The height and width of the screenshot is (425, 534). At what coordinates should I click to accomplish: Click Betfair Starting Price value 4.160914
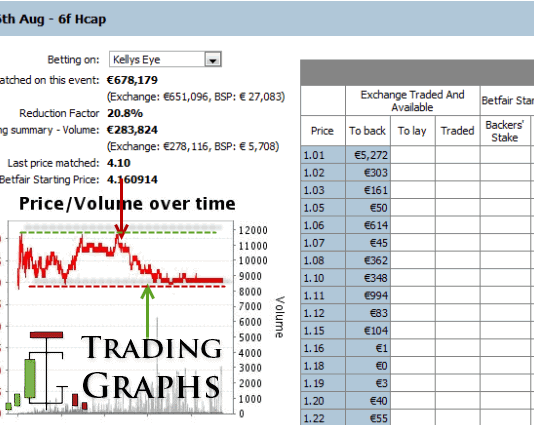tap(132, 179)
